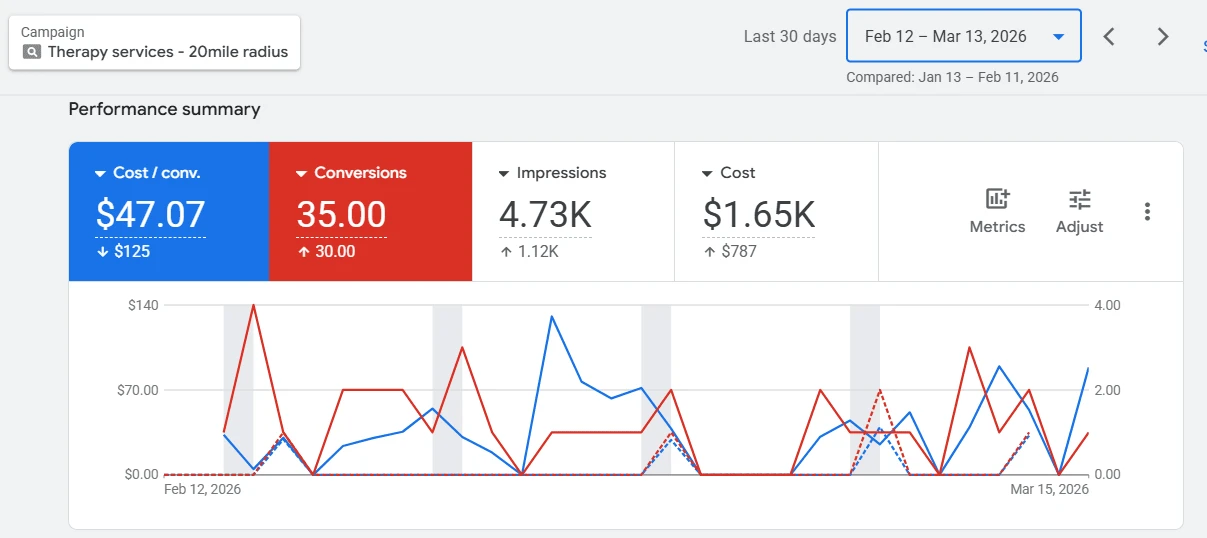
Task: Select the 4.73K Impressions card
Action: pyautogui.click(x=573, y=212)
